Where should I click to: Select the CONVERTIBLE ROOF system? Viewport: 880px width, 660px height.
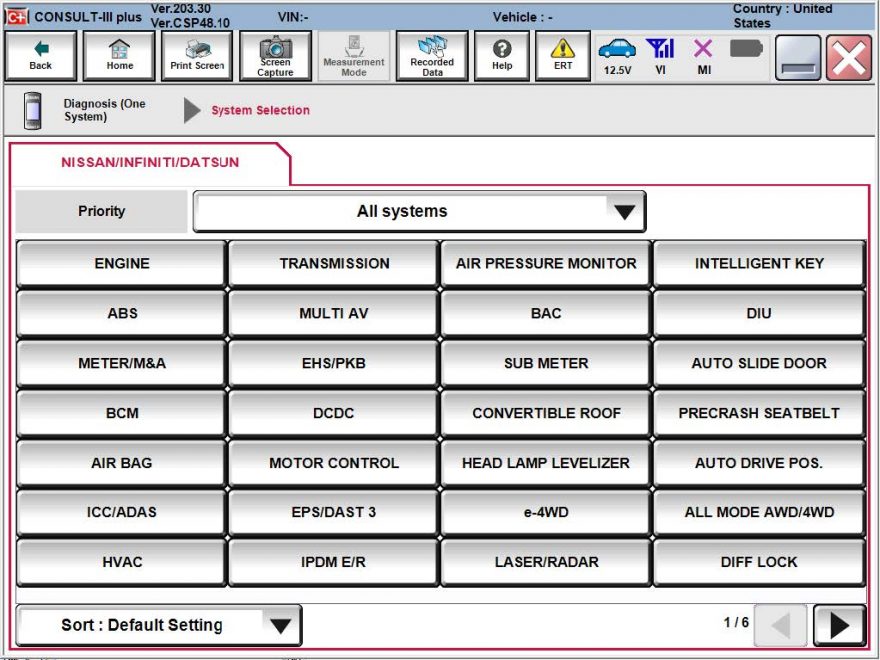point(546,412)
